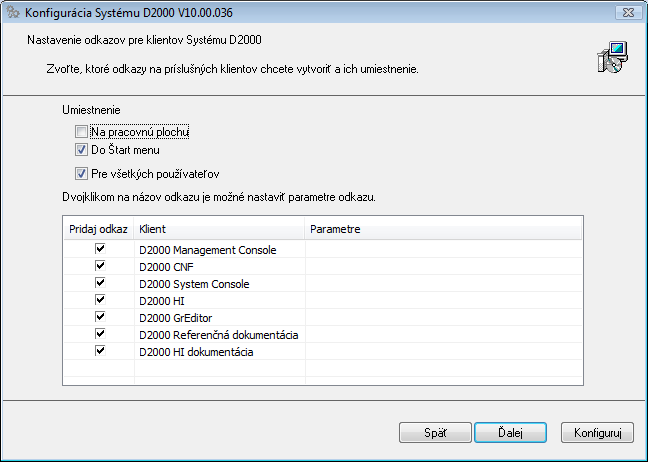This screenshot has height=462, width=648.
Task: Uncheck D2000 Referenčná dokumentácia checkbox
Action: click(99, 335)
